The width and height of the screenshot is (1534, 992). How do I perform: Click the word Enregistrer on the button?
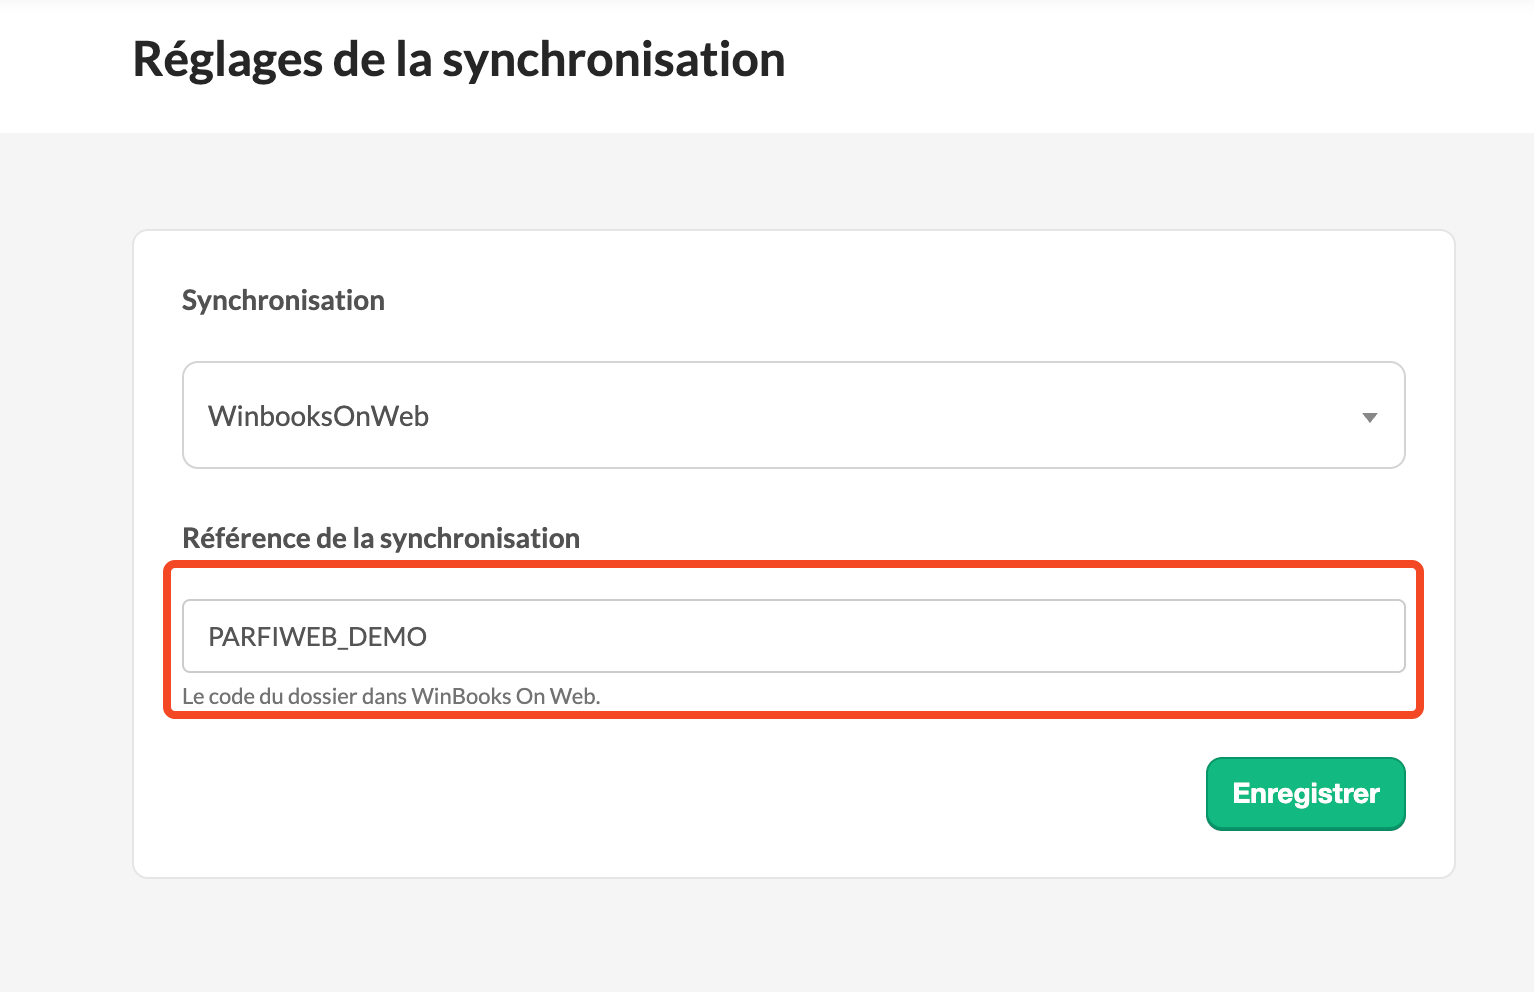[x=1306, y=794]
